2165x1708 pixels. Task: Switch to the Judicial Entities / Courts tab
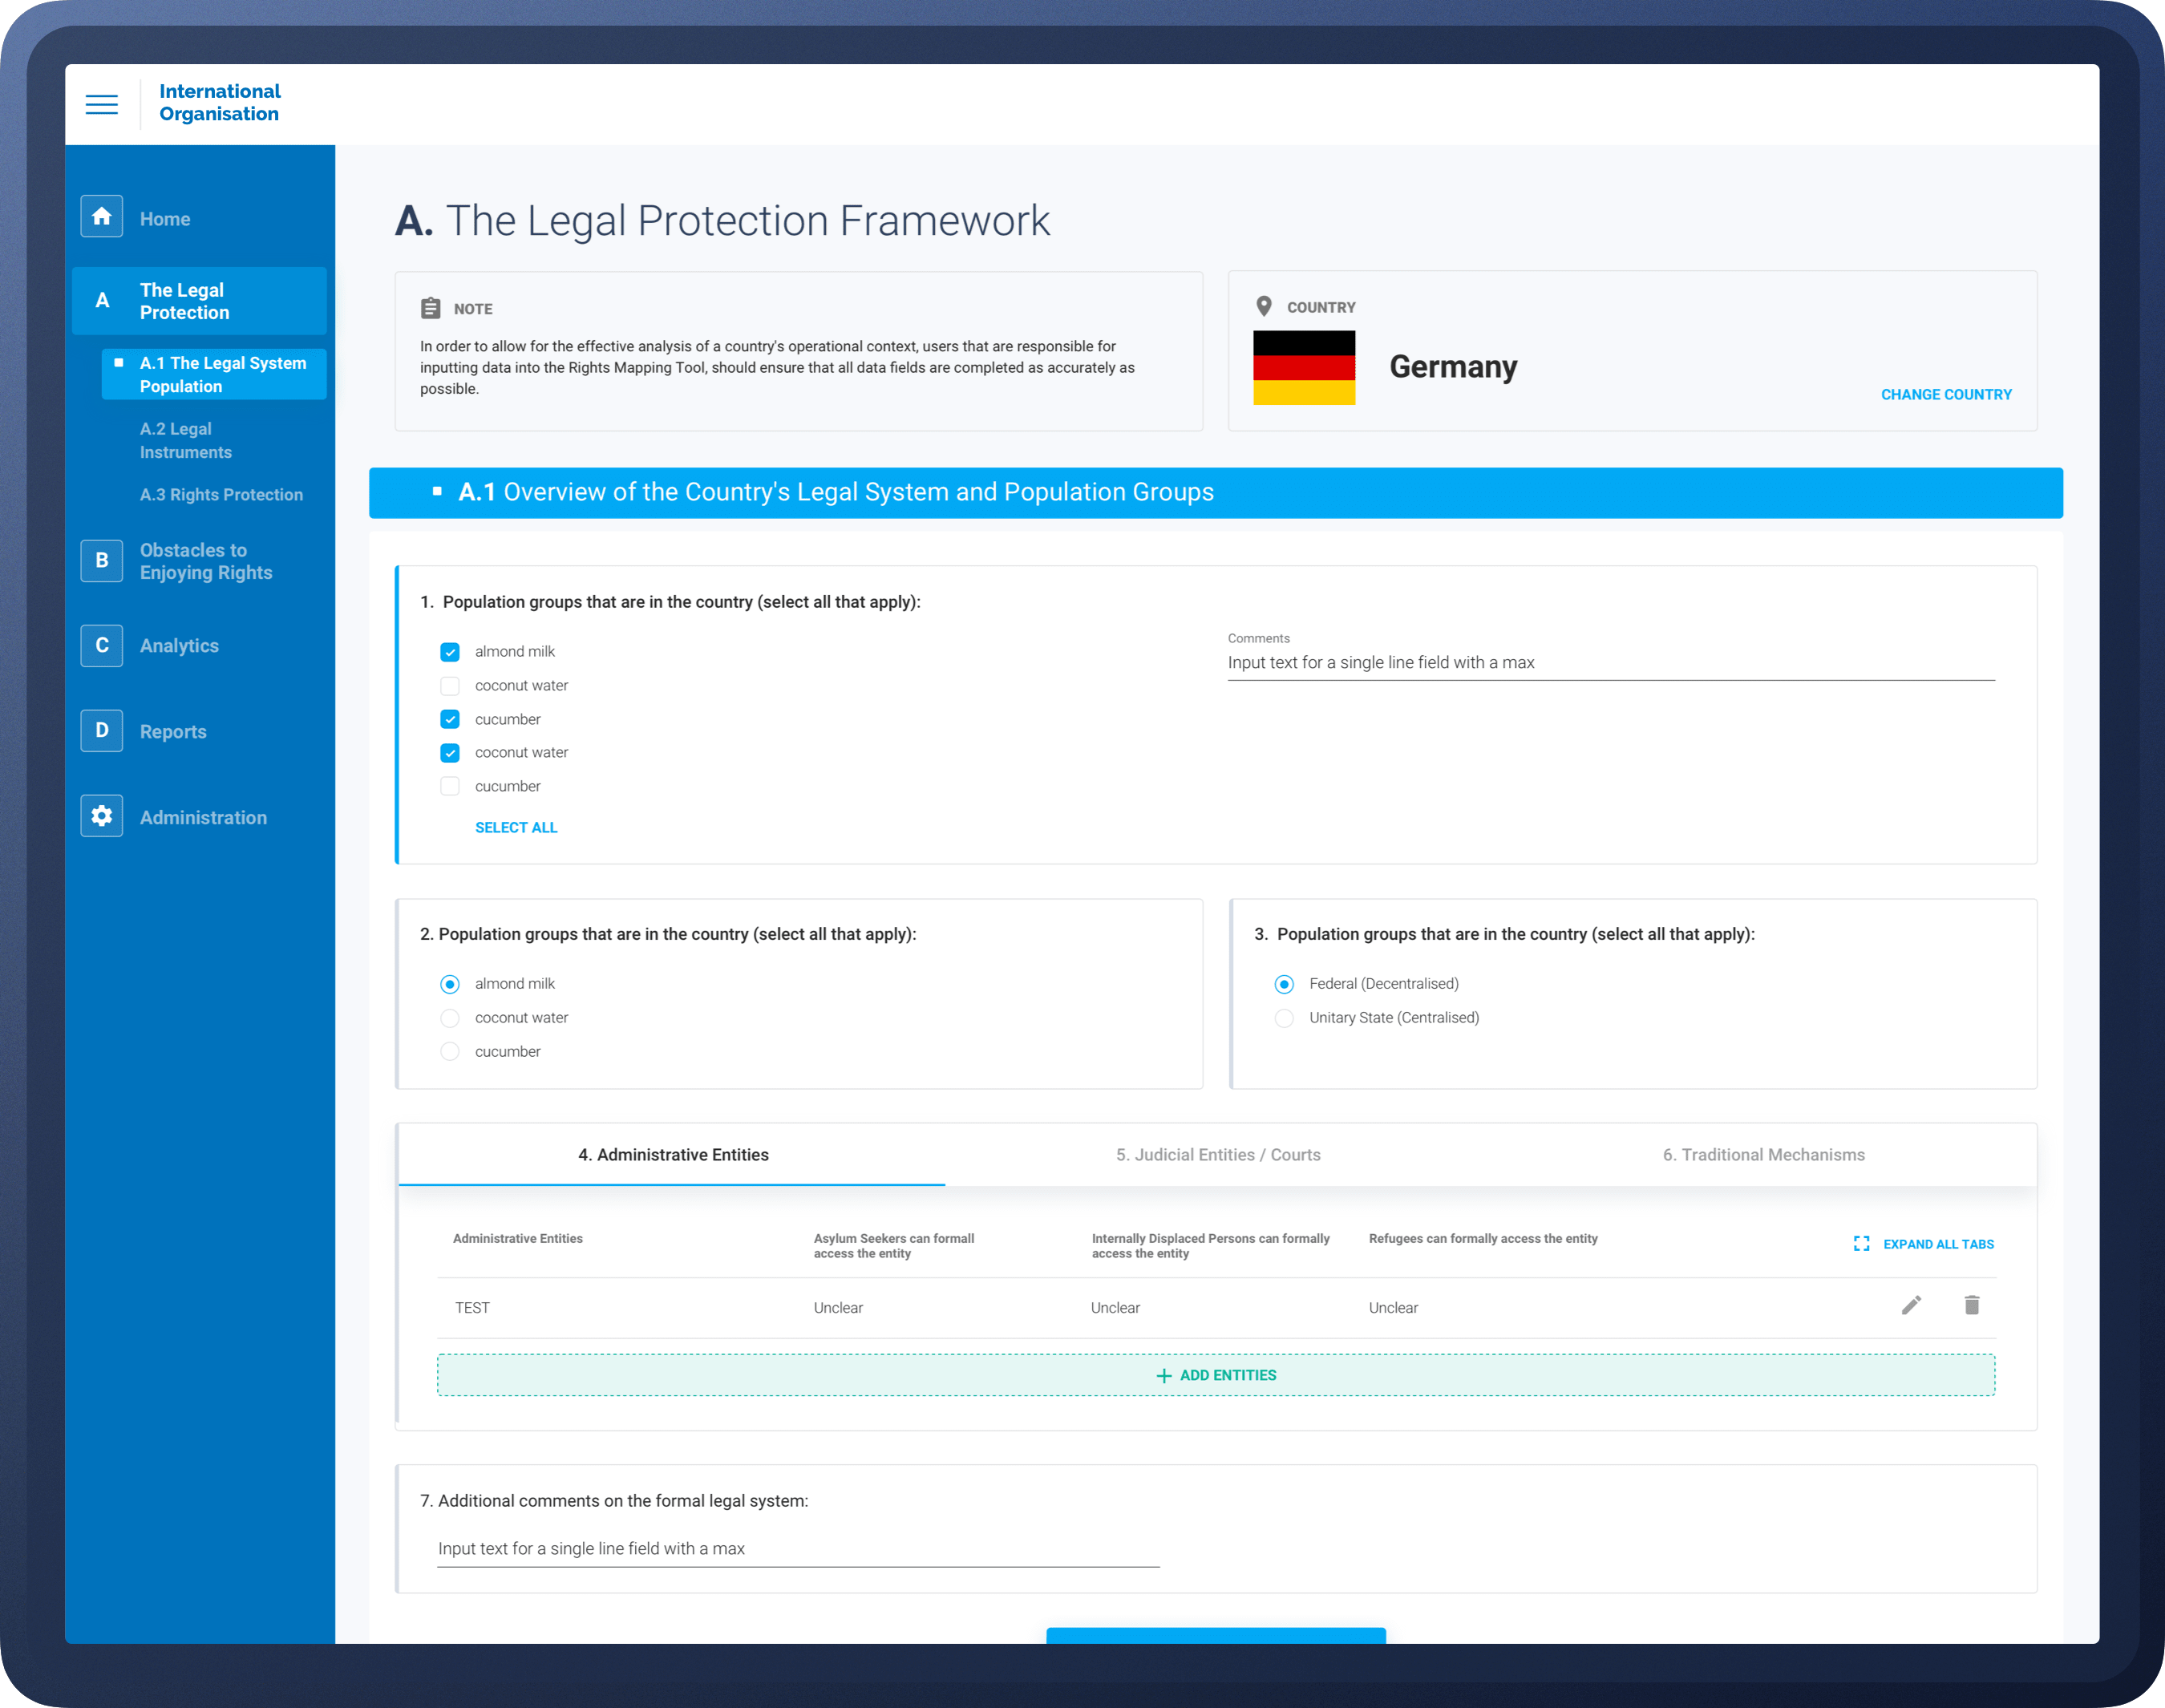[1217, 1155]
